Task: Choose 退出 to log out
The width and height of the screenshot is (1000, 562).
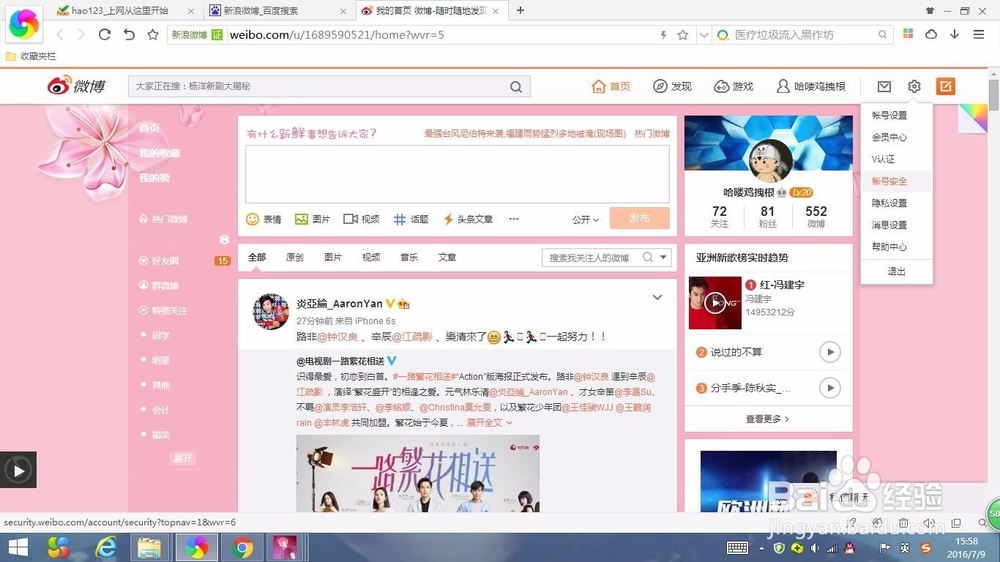Action: pyautogui.click(x=896, y=271)
